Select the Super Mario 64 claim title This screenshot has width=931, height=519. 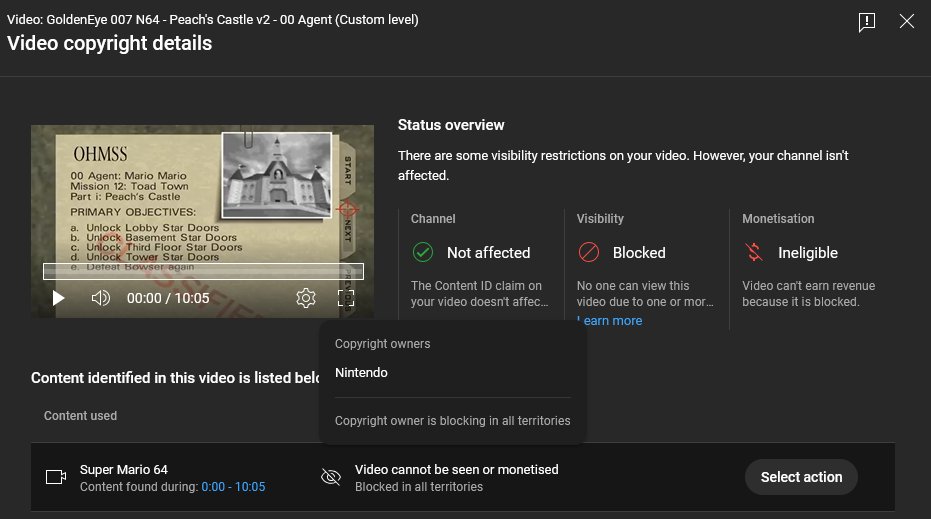click(124, 470)
